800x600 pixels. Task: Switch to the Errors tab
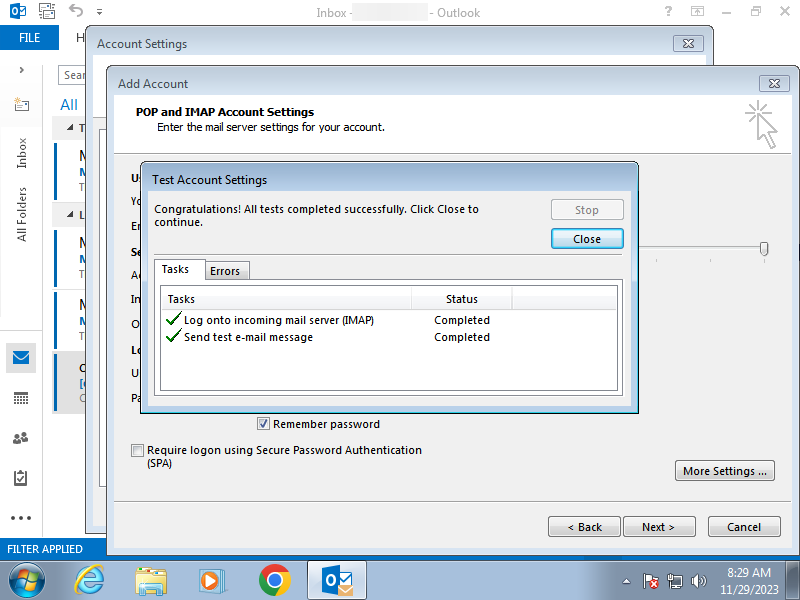pyautogui.click(x=225, y=271)
